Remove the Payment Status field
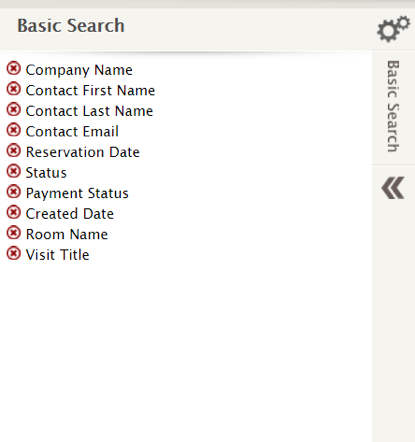The height and width of the screenshot is (442, 415). point(14,192)
